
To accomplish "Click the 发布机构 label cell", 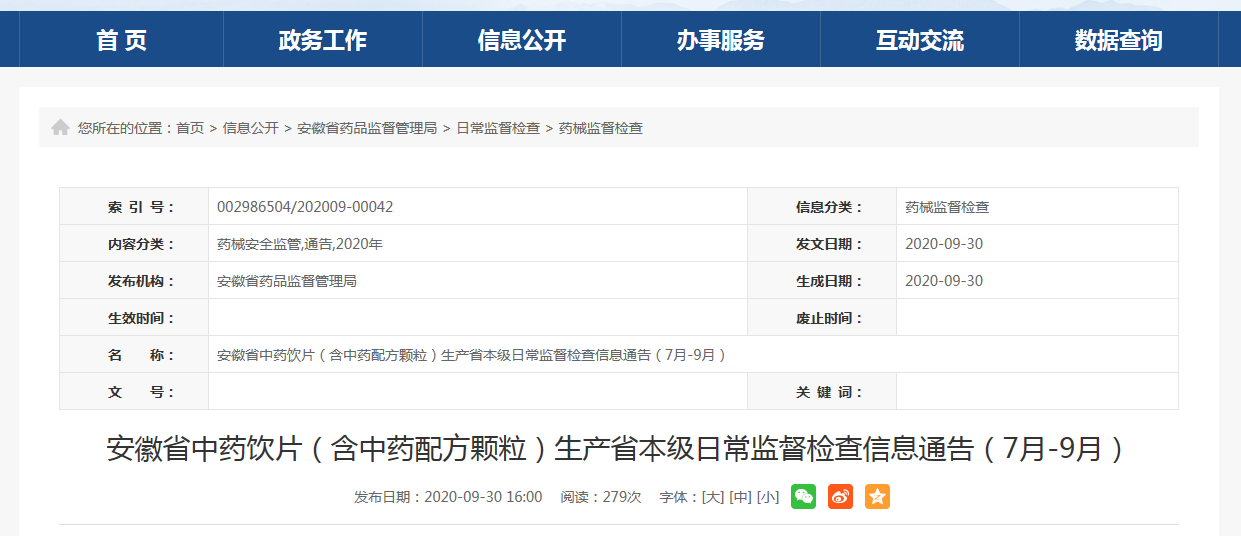I will click(134, 281).
